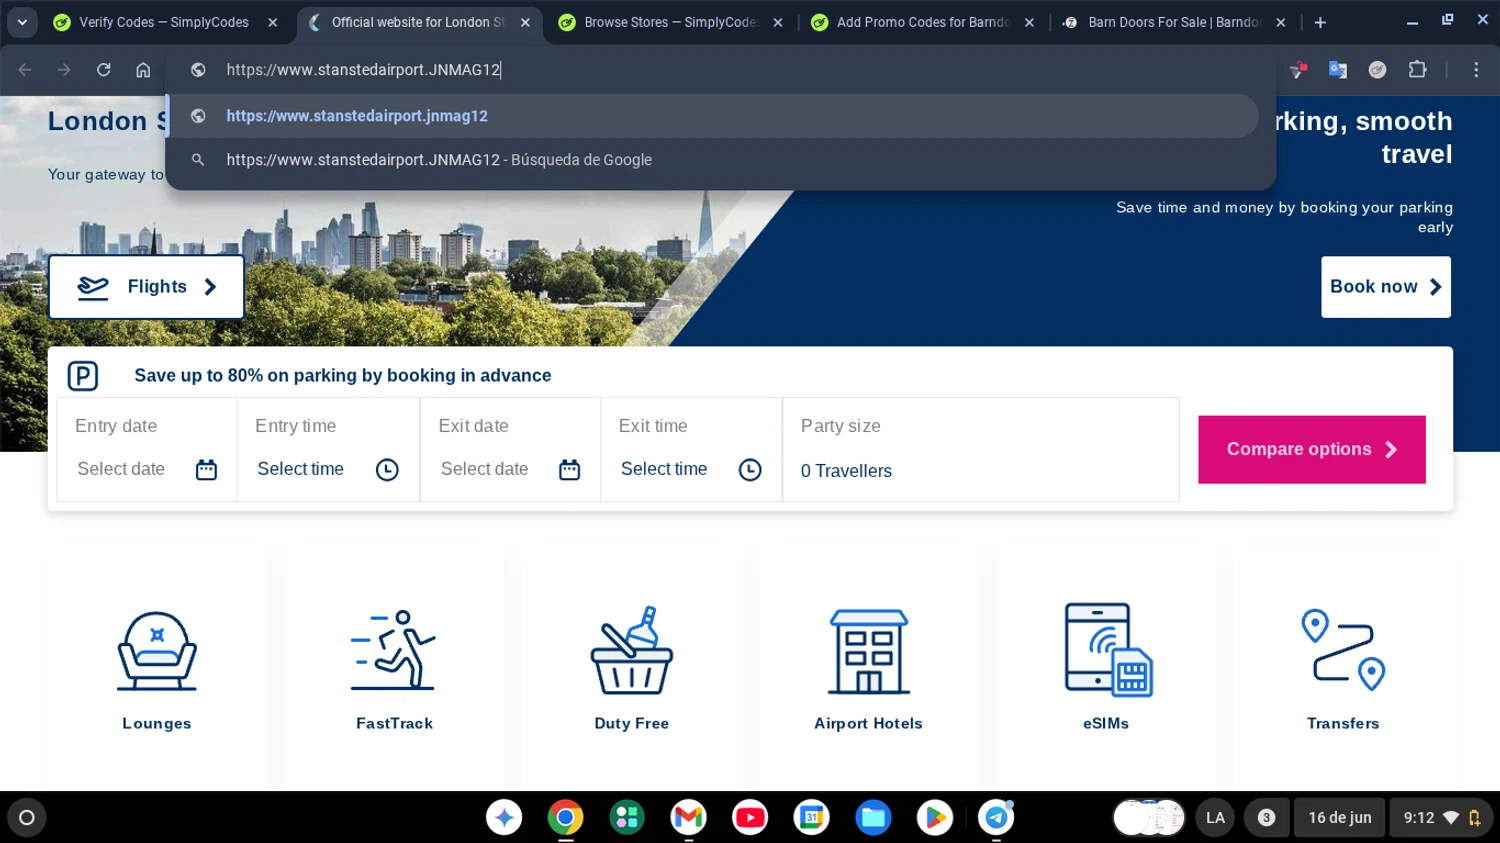Screen dimensions: 1500x843
Task: Click the Exit time clock icon
Action: [x=750, y=469]
